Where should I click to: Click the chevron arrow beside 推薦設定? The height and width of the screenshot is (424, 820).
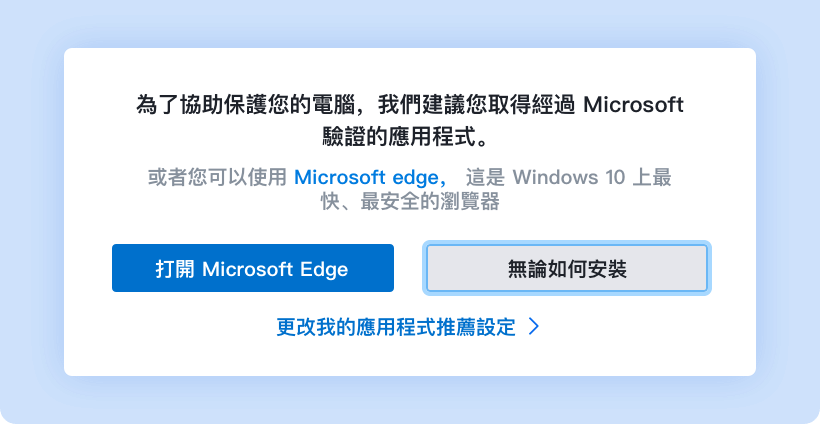tap(534, 327)
